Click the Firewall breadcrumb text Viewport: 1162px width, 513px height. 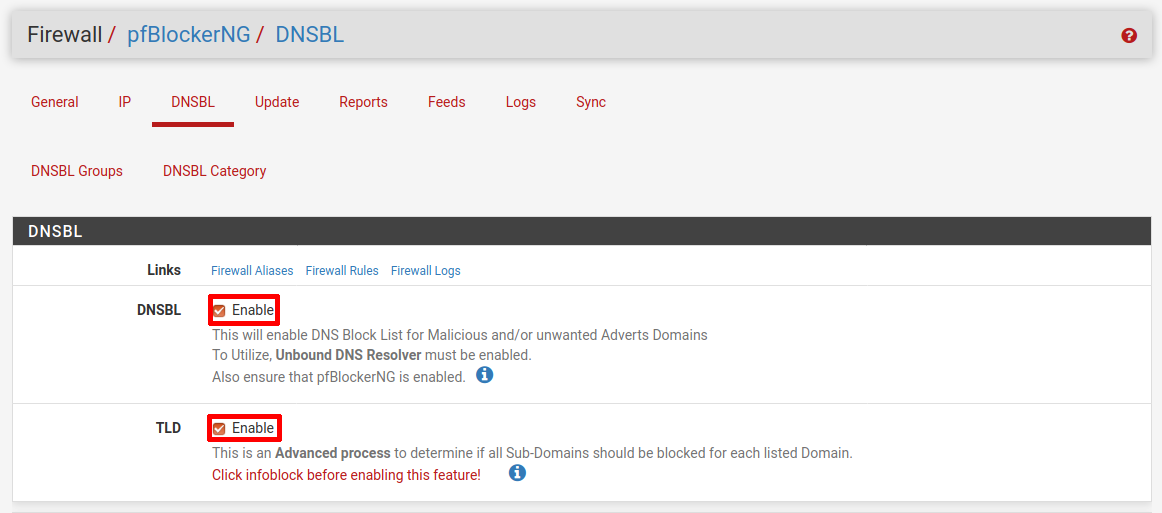pos(64,34)
